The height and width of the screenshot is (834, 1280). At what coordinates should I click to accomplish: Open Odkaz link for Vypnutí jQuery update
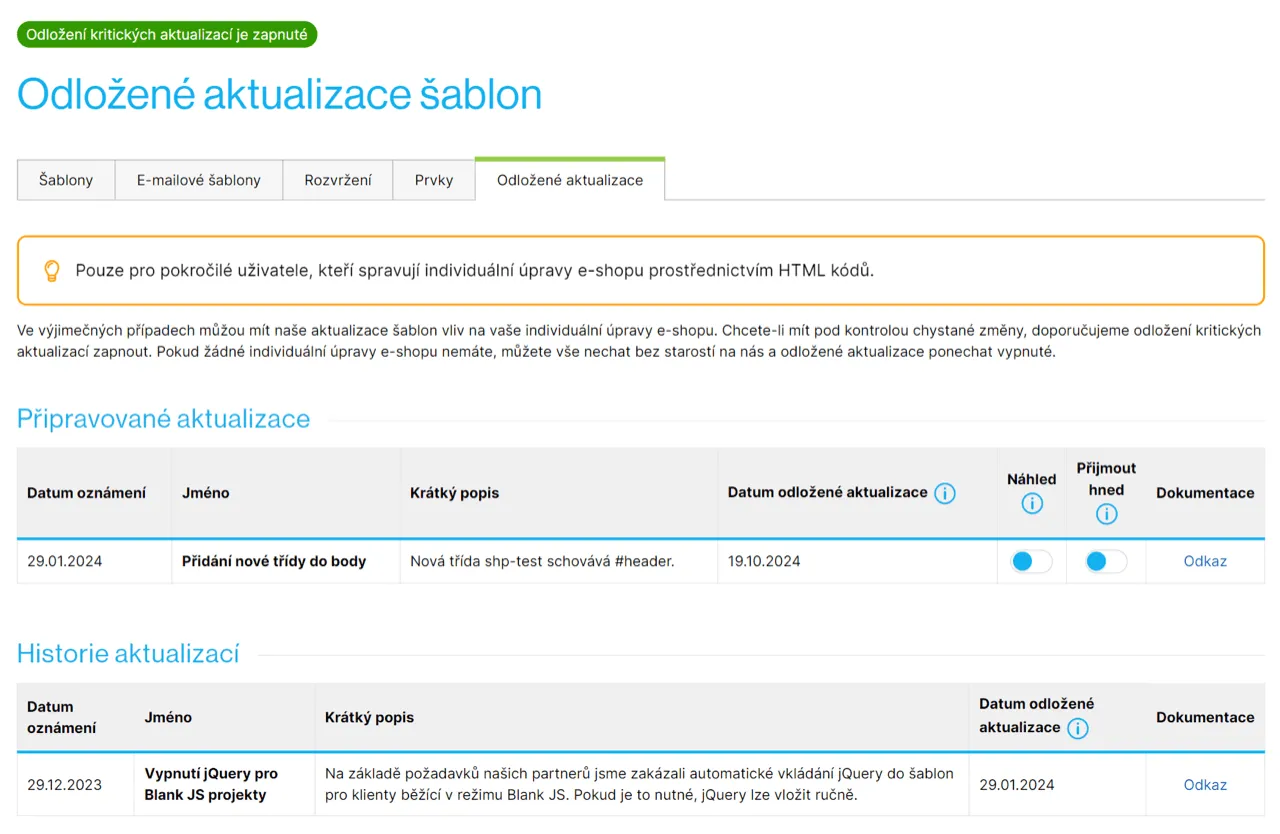(1205, 785)
